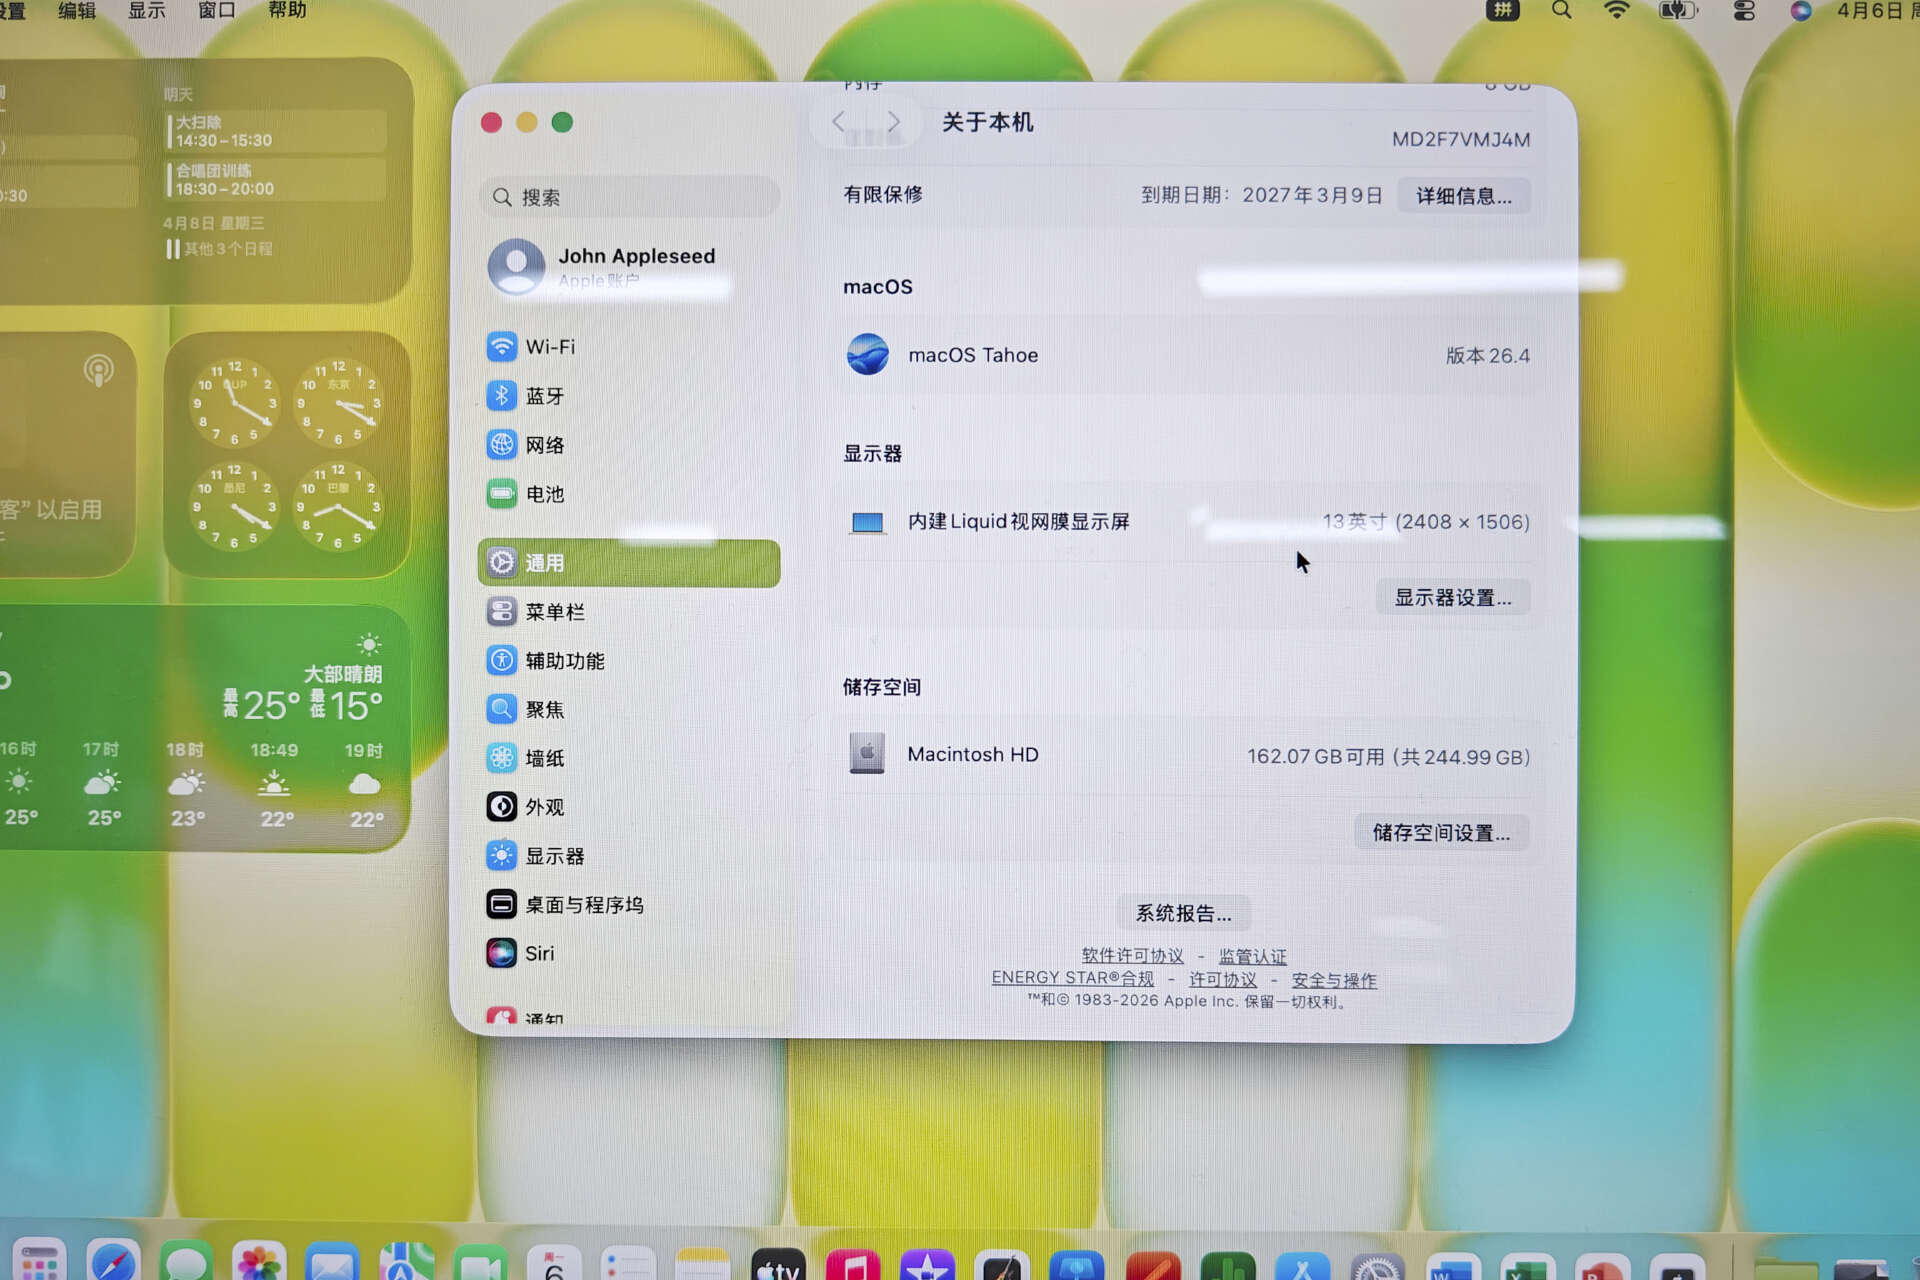Open Siri settings in sidebar

[x=538, y=954]
